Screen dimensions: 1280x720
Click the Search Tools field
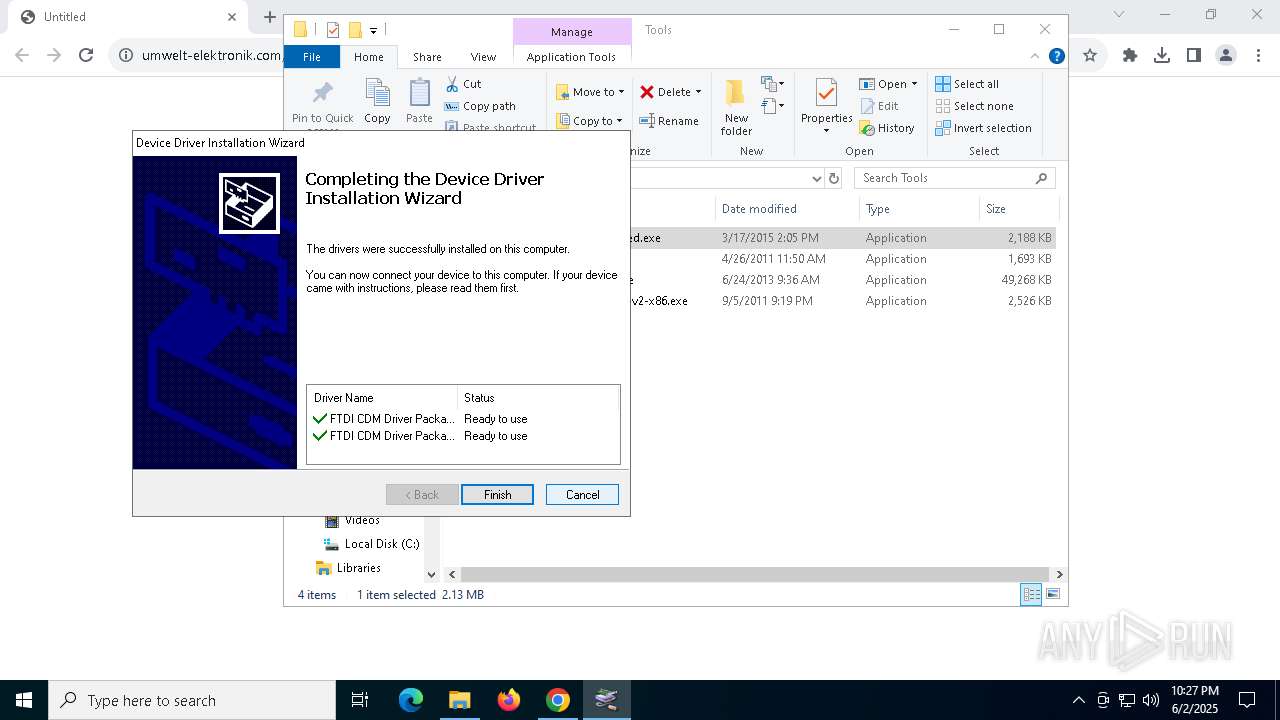[955, 178]
